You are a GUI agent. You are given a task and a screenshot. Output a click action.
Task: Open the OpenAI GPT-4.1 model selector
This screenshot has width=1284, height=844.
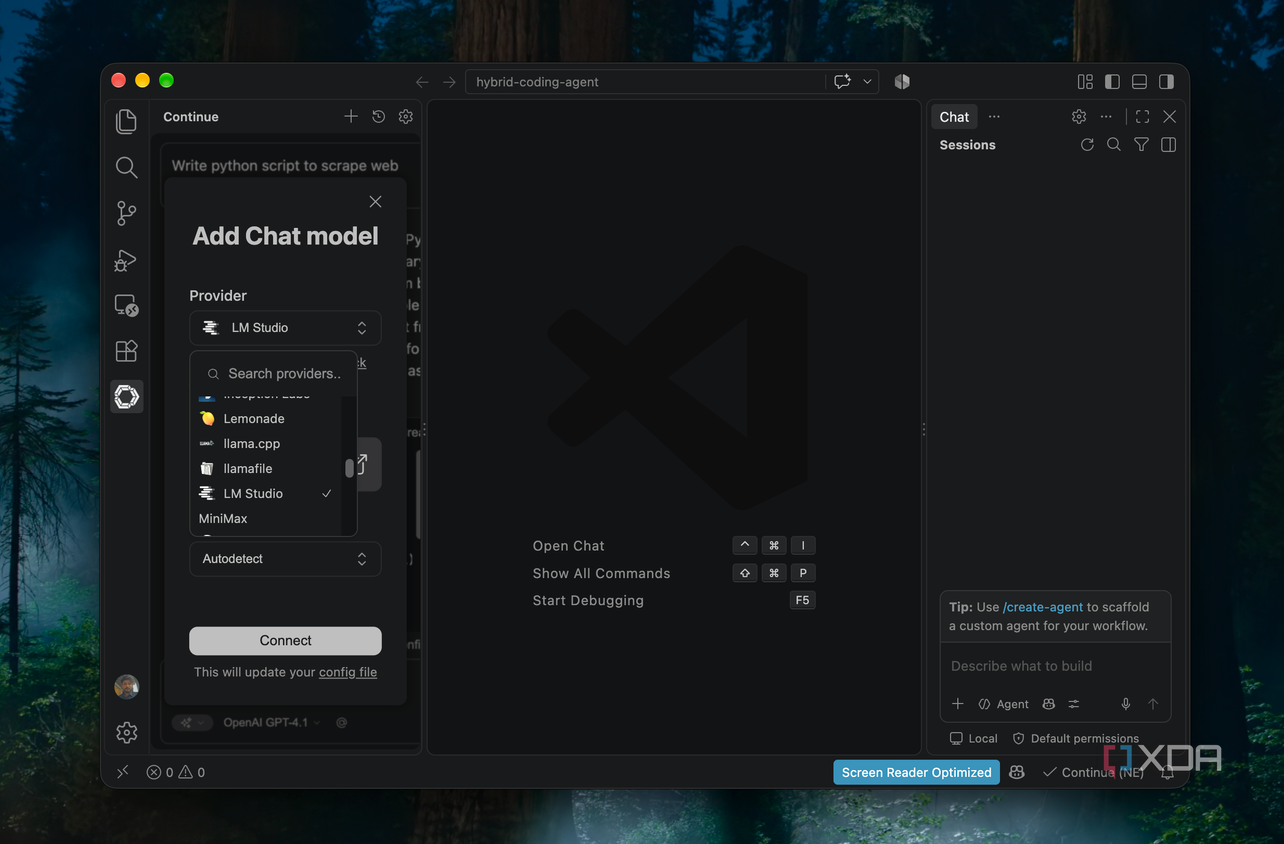click(272, 722)
